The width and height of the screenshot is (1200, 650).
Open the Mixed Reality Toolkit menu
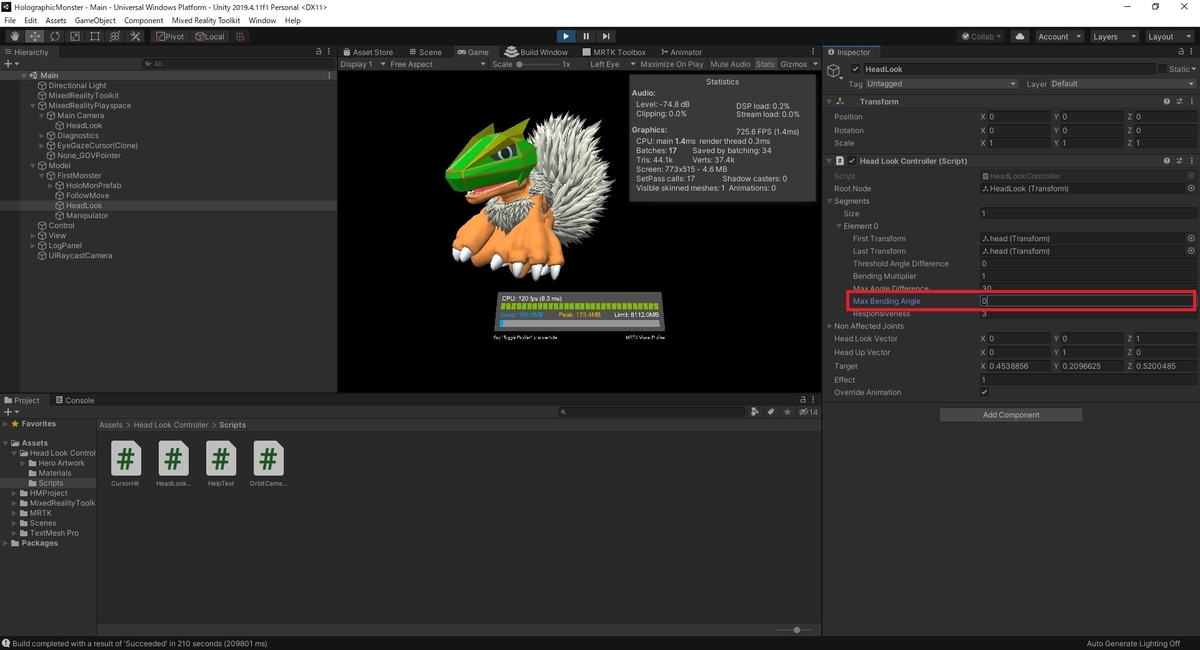207,20
